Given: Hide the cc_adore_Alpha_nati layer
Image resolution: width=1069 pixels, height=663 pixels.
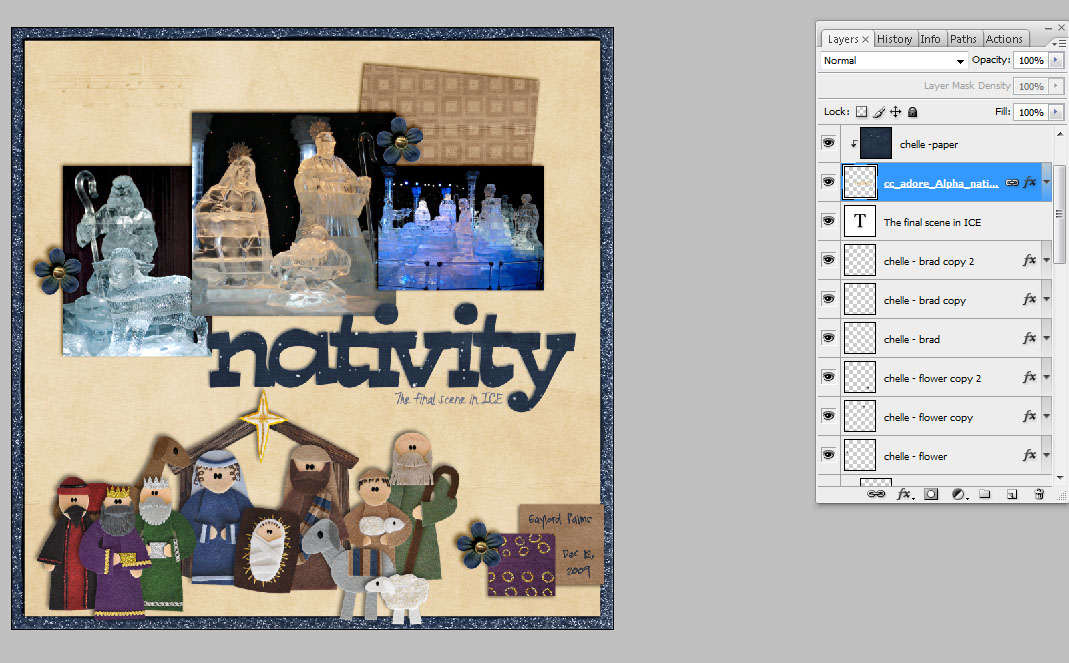Looking at the screenshot, I should coord(828,182).
